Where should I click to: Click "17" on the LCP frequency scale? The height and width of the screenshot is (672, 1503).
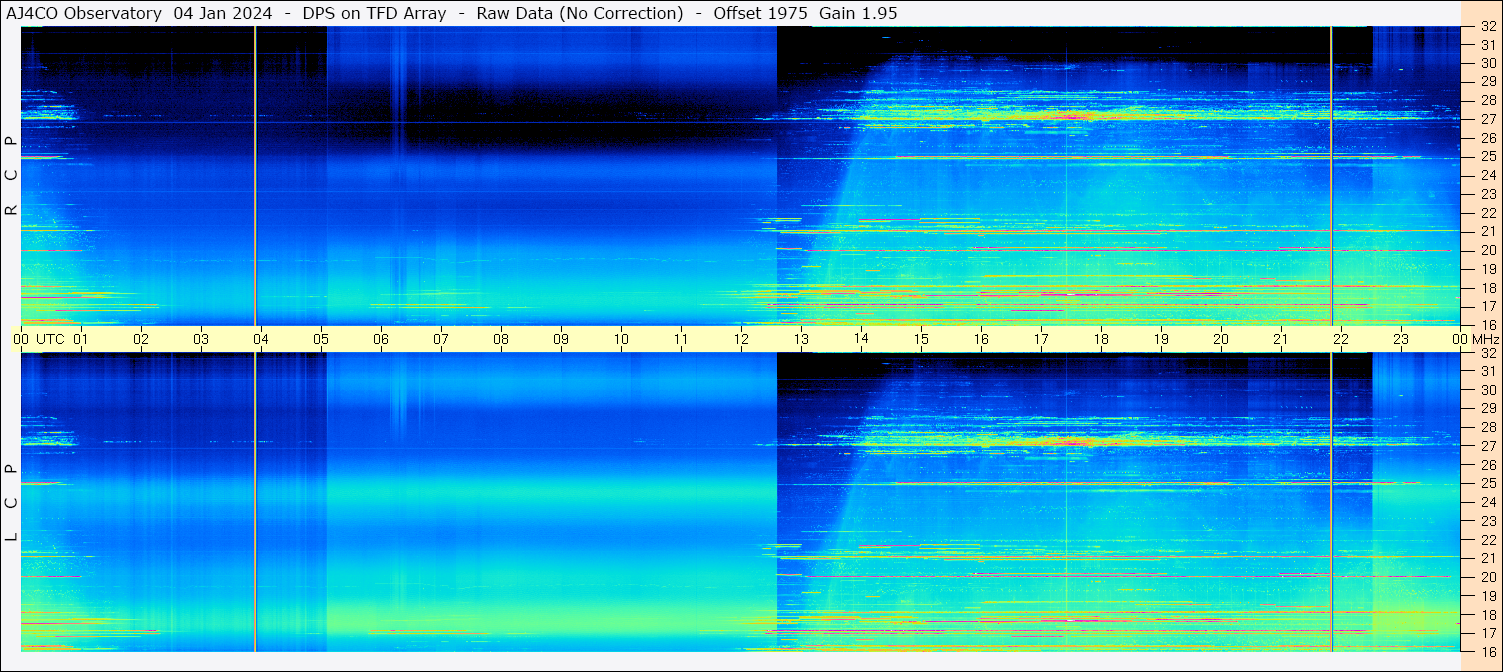click(x=1488, y=633)
